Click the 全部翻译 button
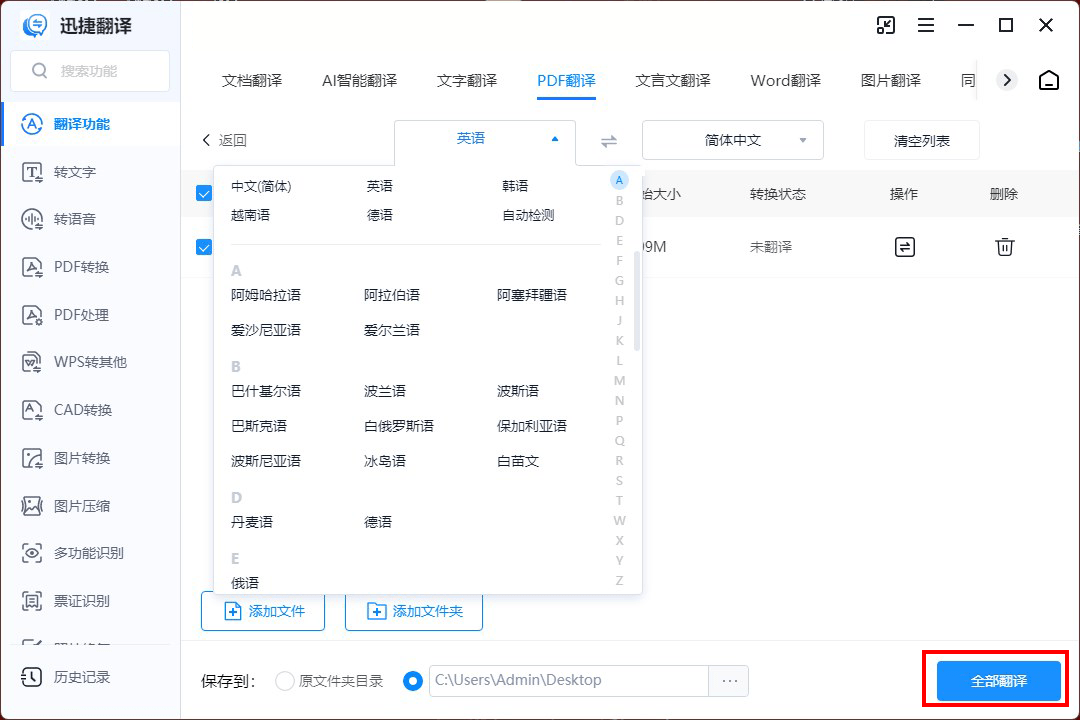The height and width of the screenshot is (720, 1080). [x=999, y=681]
